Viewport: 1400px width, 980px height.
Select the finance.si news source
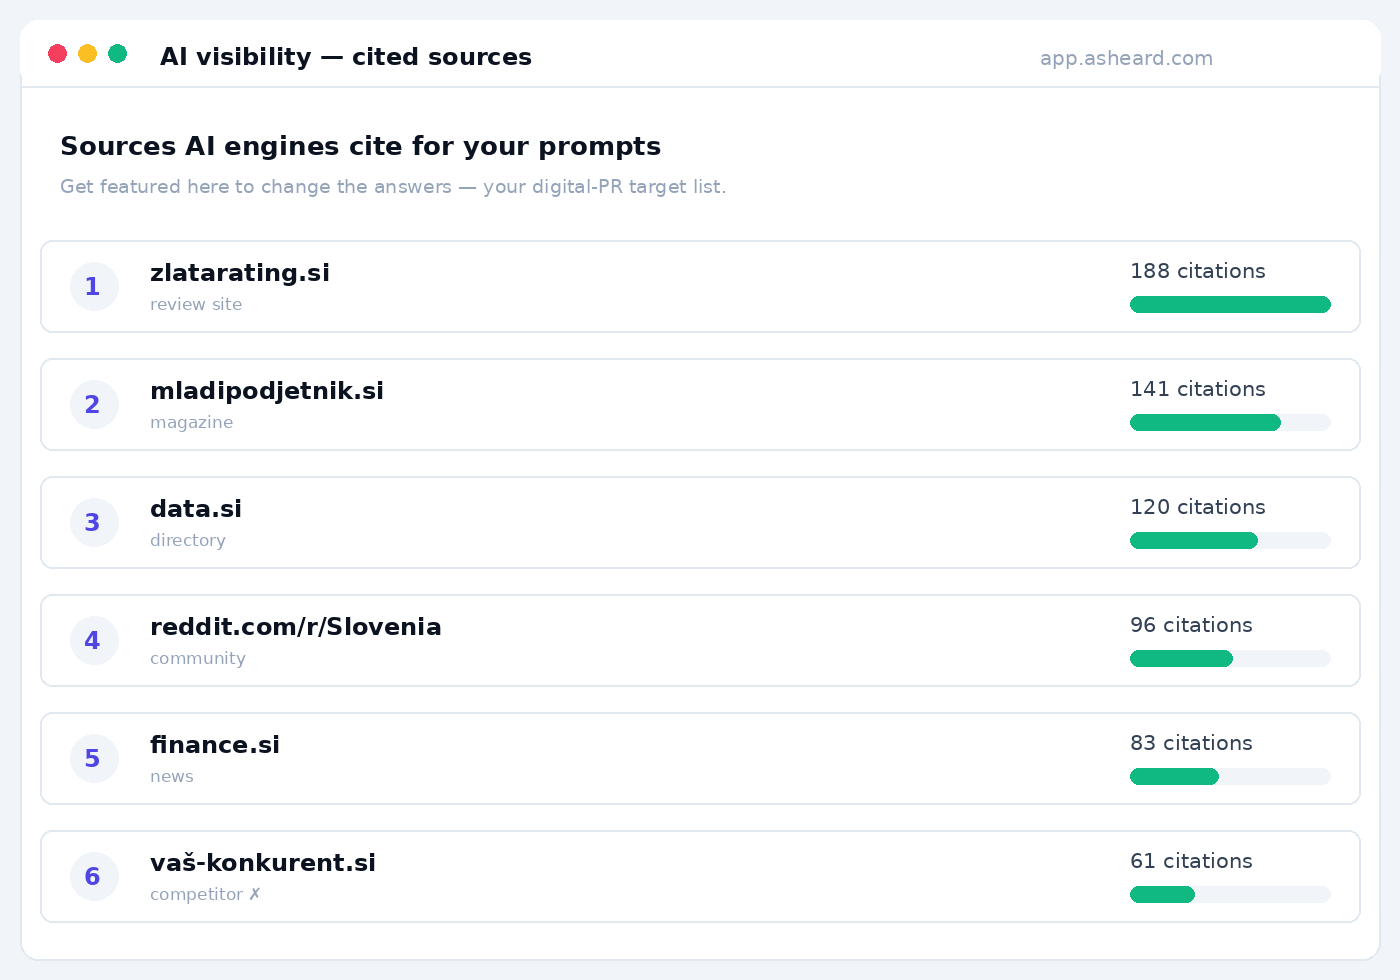(215, 745)
